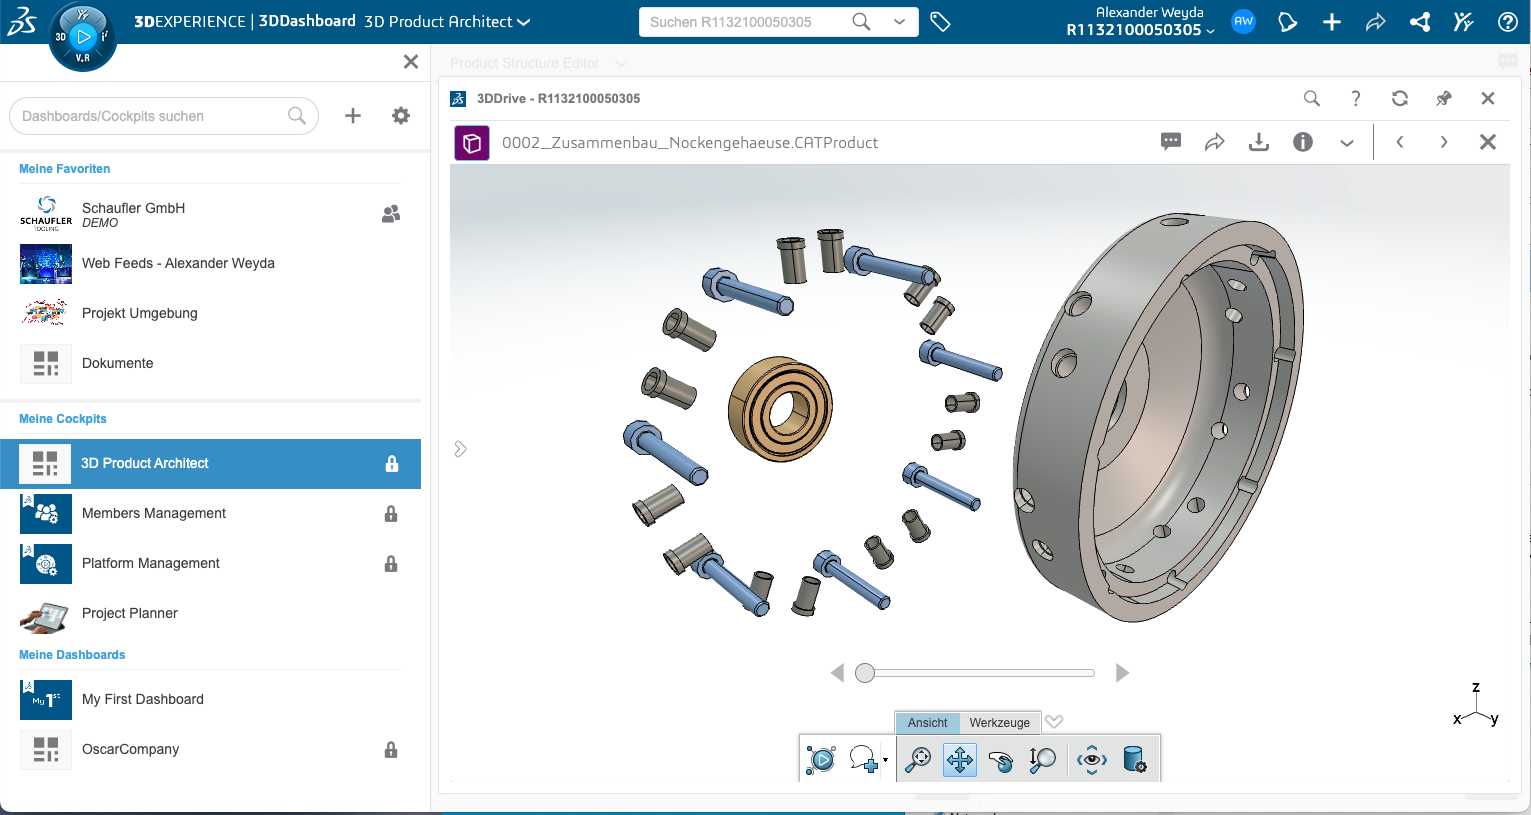Open the 3D compass in the top bar
The image size is (1531, 815).
click(82, 37)
